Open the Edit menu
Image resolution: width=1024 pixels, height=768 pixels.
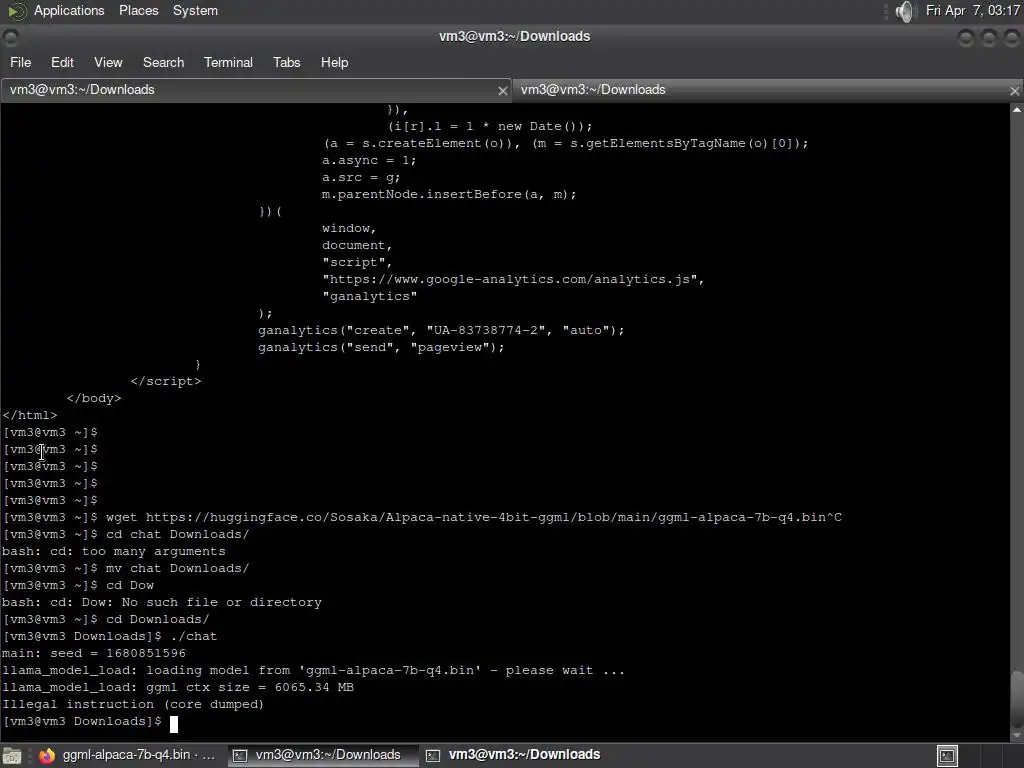[x=62, y=62]
